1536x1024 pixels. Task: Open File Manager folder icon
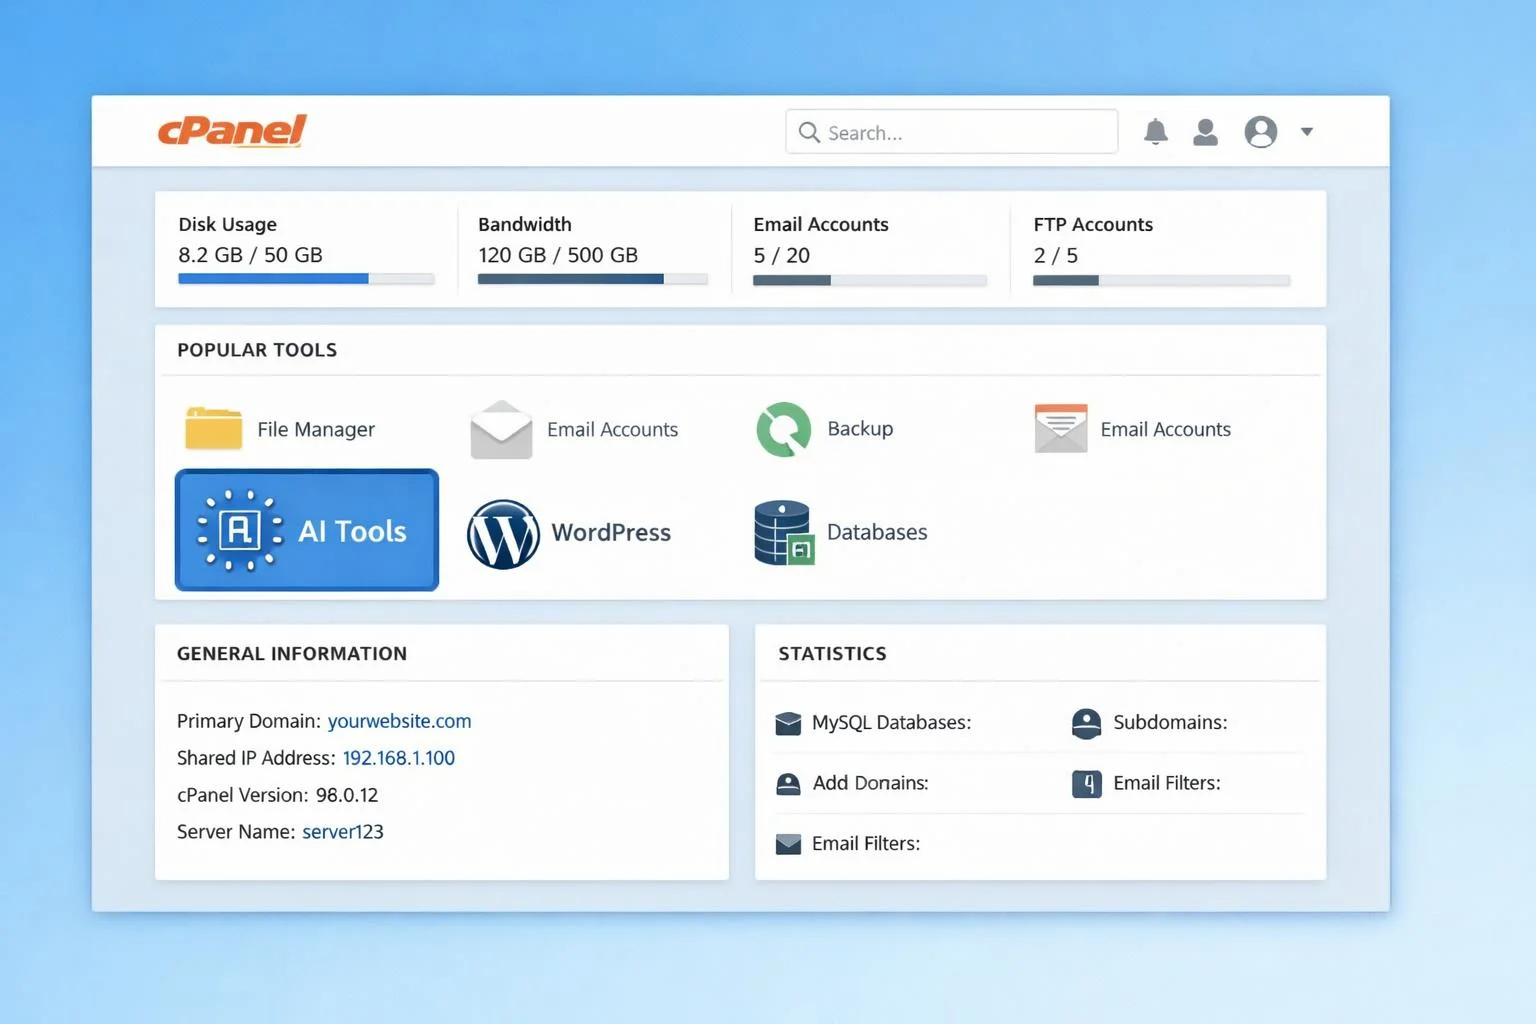(x=214, y=428)
